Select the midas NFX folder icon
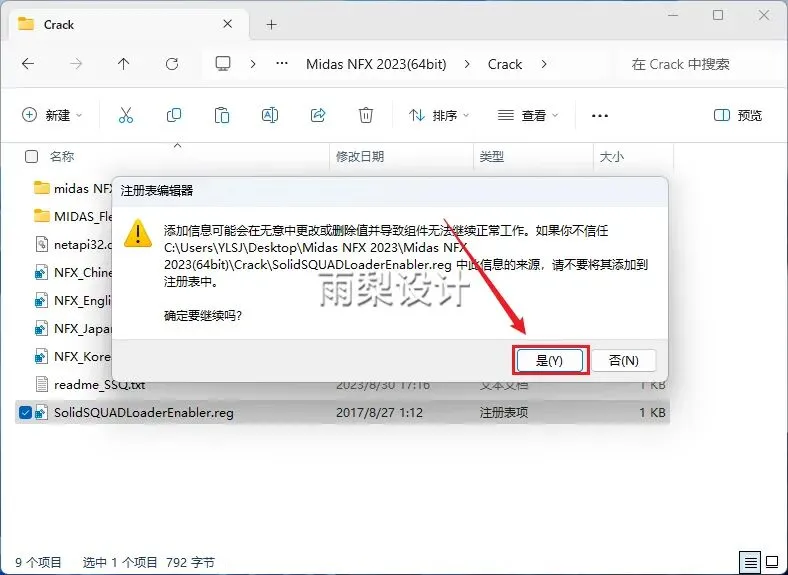Viewport: 788px width, 575px height. (x=42, y=188)
